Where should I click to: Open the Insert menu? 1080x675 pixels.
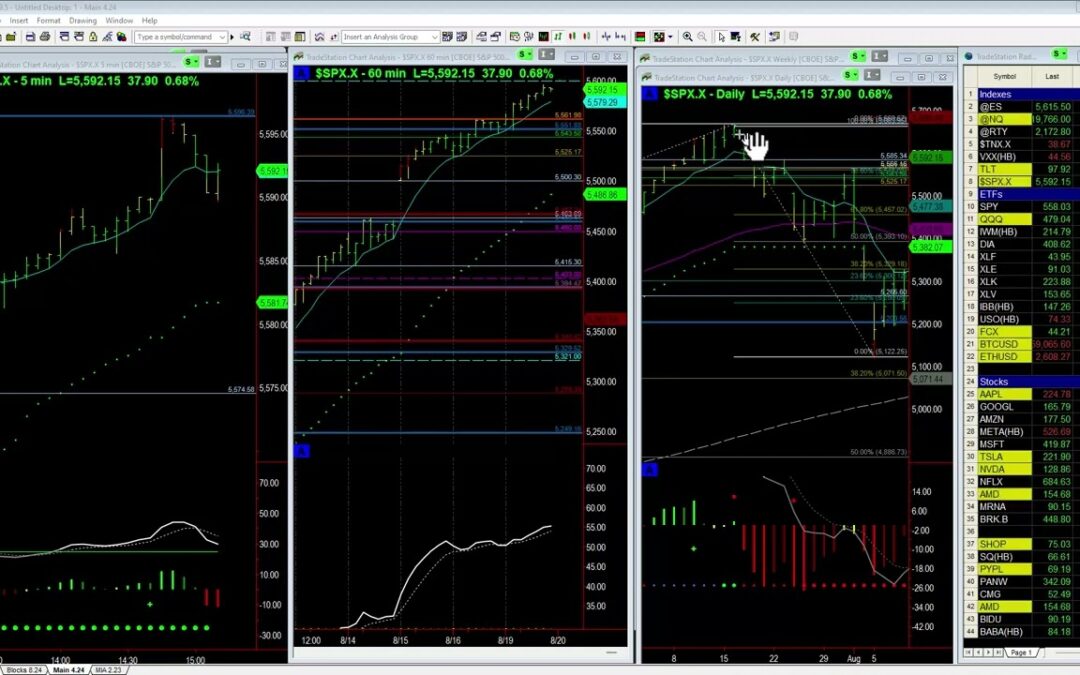tap(19, 21)
